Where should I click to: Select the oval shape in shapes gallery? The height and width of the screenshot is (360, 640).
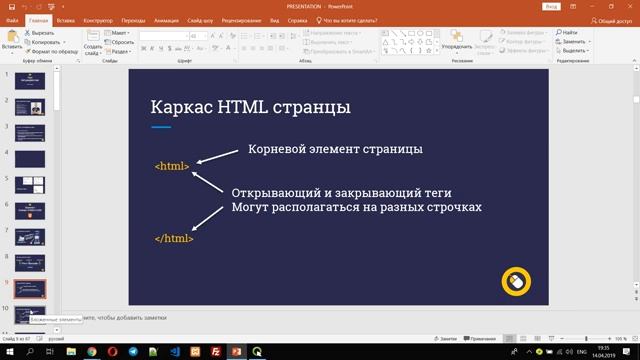420,33
